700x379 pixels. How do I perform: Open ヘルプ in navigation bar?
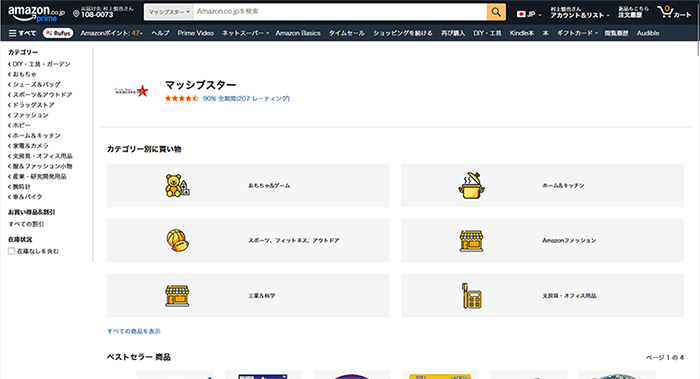(x=160, y=33)
